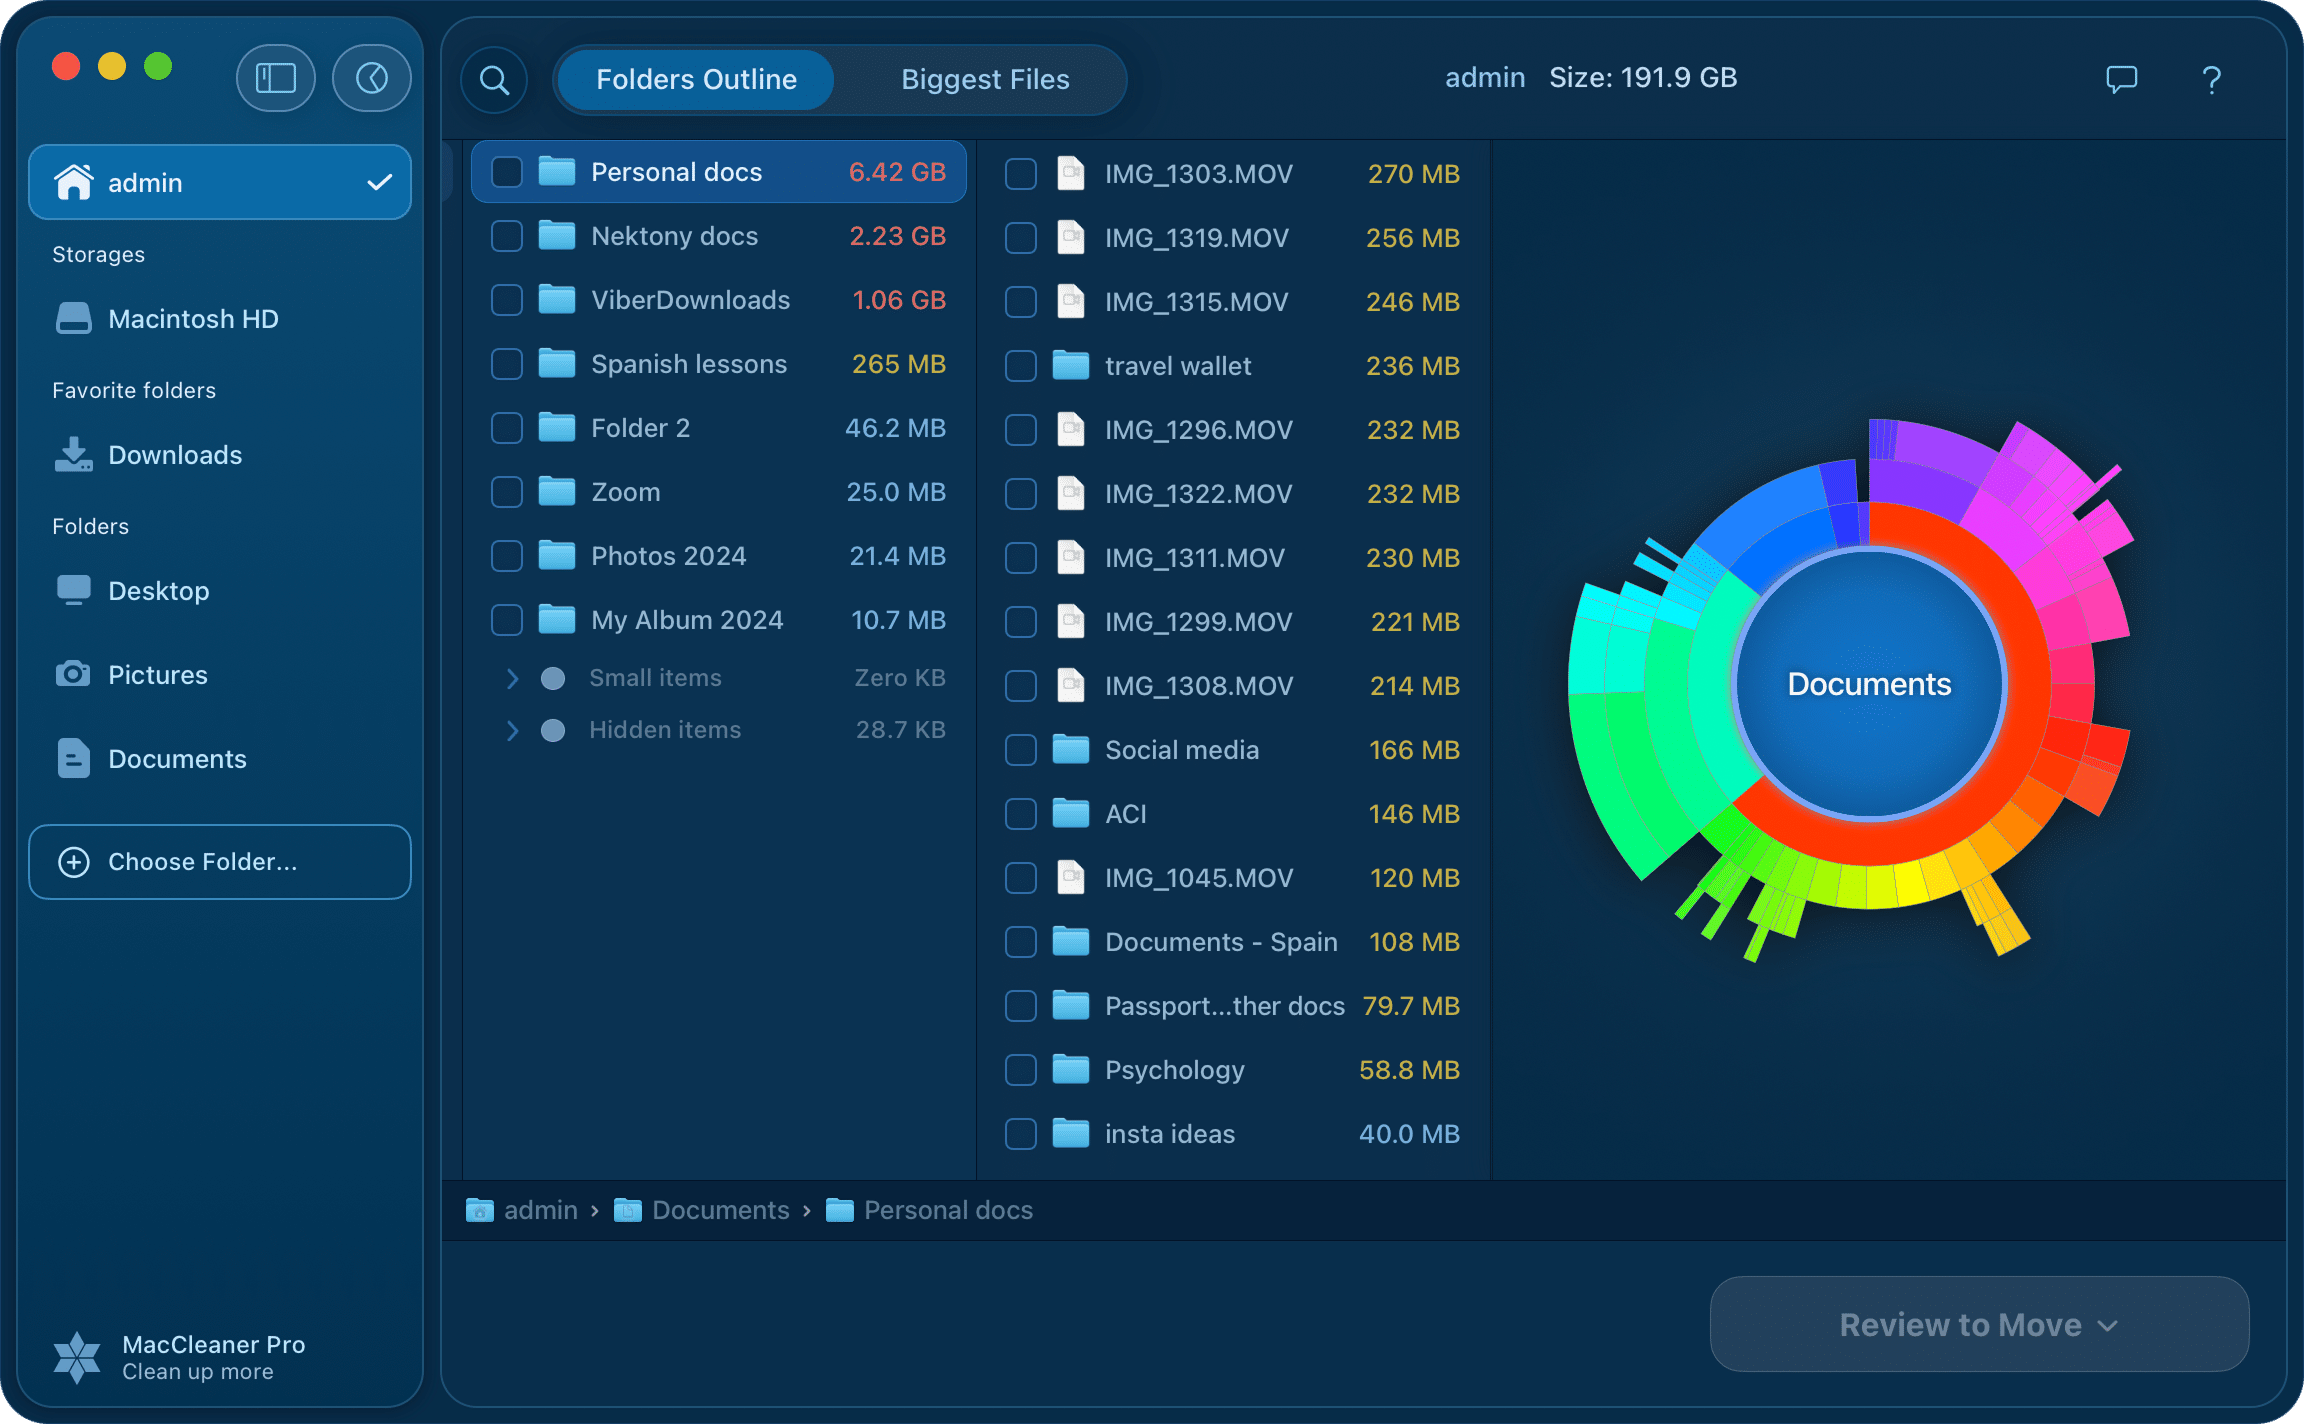2304x1424 pixels.
Task: Expand the Hidden items group
Action: [513, 730]
